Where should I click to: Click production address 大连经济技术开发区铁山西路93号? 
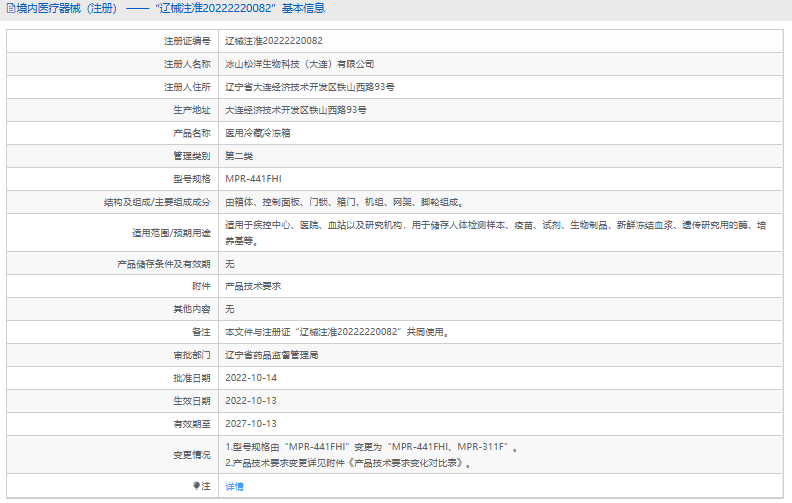pos(296,110)
